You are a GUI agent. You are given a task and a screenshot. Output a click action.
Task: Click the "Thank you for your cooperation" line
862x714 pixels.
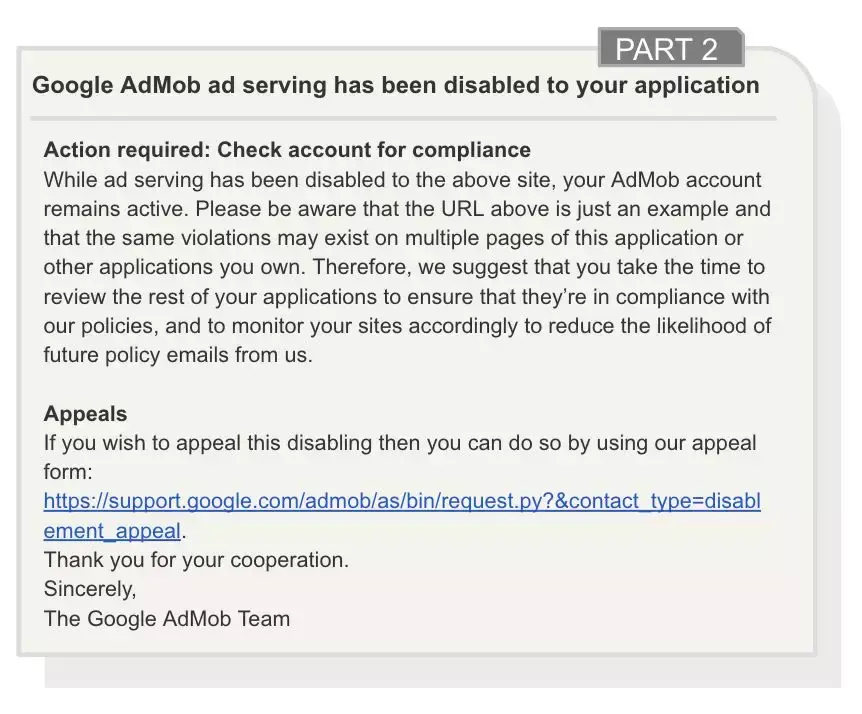[196, 560]
